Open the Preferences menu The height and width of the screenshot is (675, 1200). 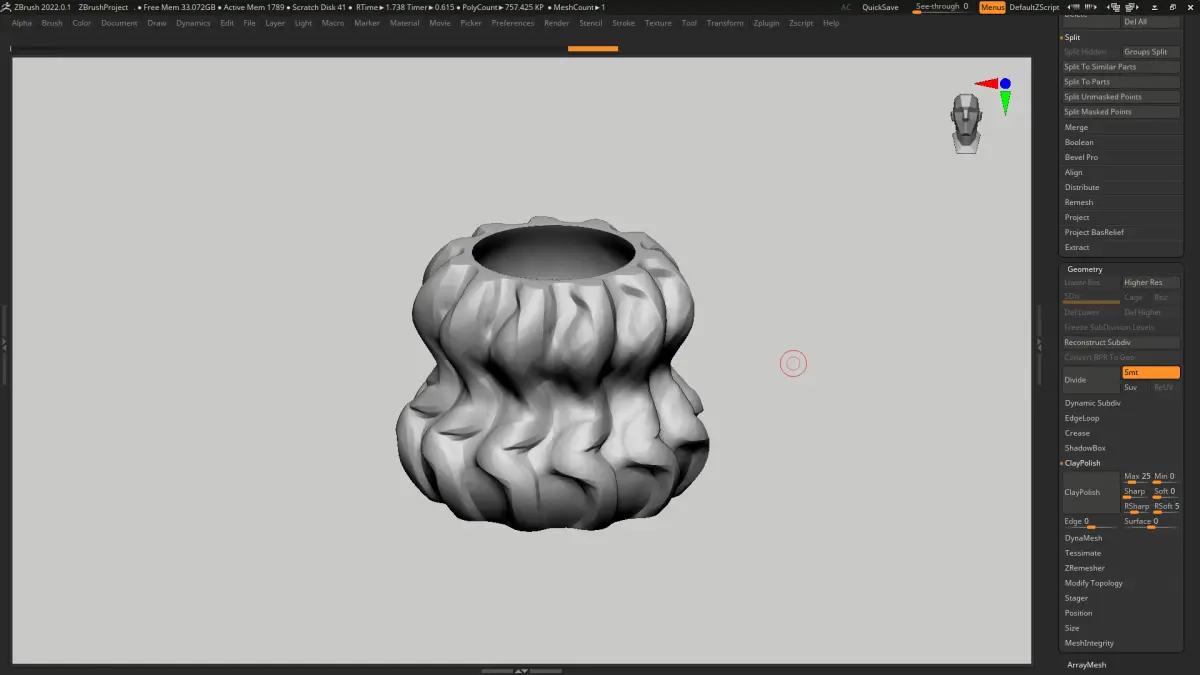[x=513, y=23]
